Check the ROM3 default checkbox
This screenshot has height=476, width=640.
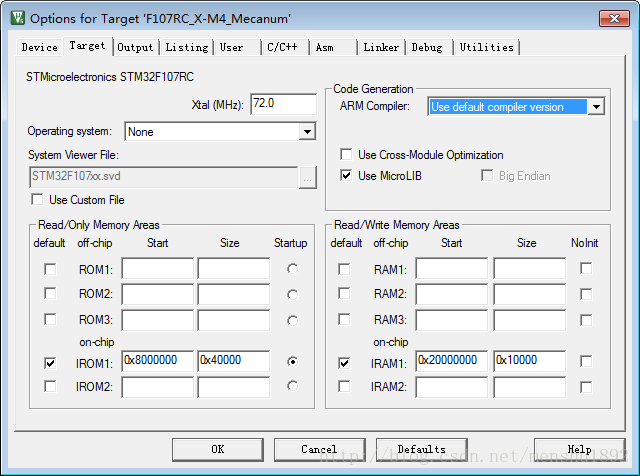pyautogui.click(x=50, y=319)
